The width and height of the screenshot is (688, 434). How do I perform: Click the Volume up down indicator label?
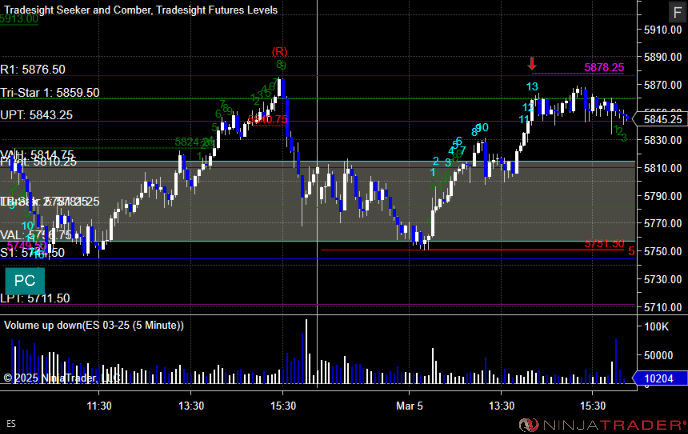point(94,325)
